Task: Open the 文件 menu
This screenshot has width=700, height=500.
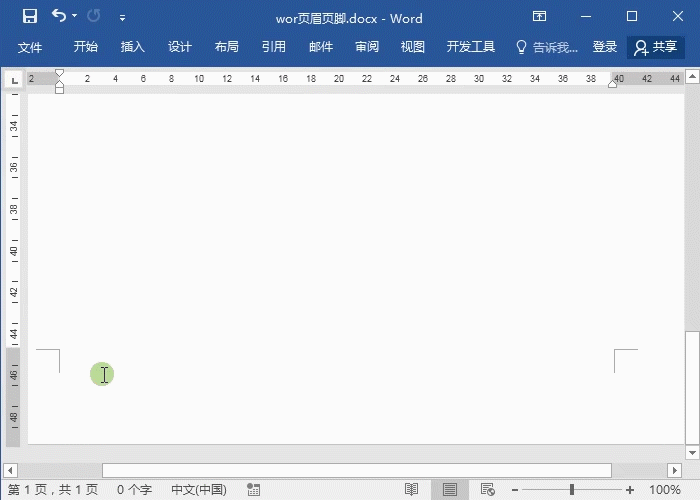Action: pos(30,47)
